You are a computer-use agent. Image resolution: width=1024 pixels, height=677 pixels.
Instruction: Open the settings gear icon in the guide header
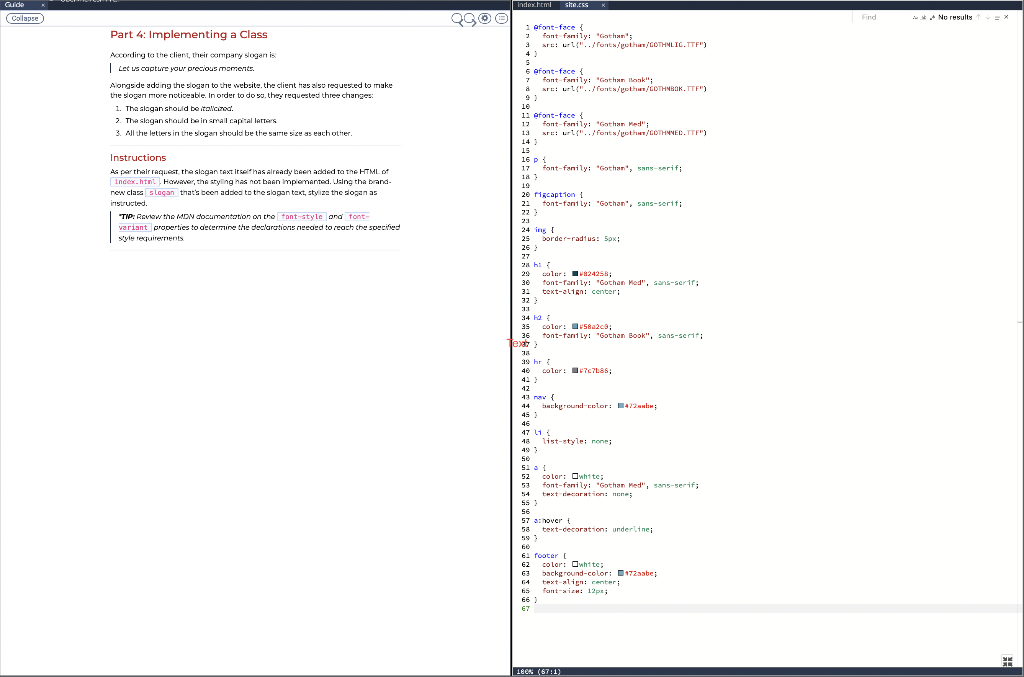[x=484, y=18]
